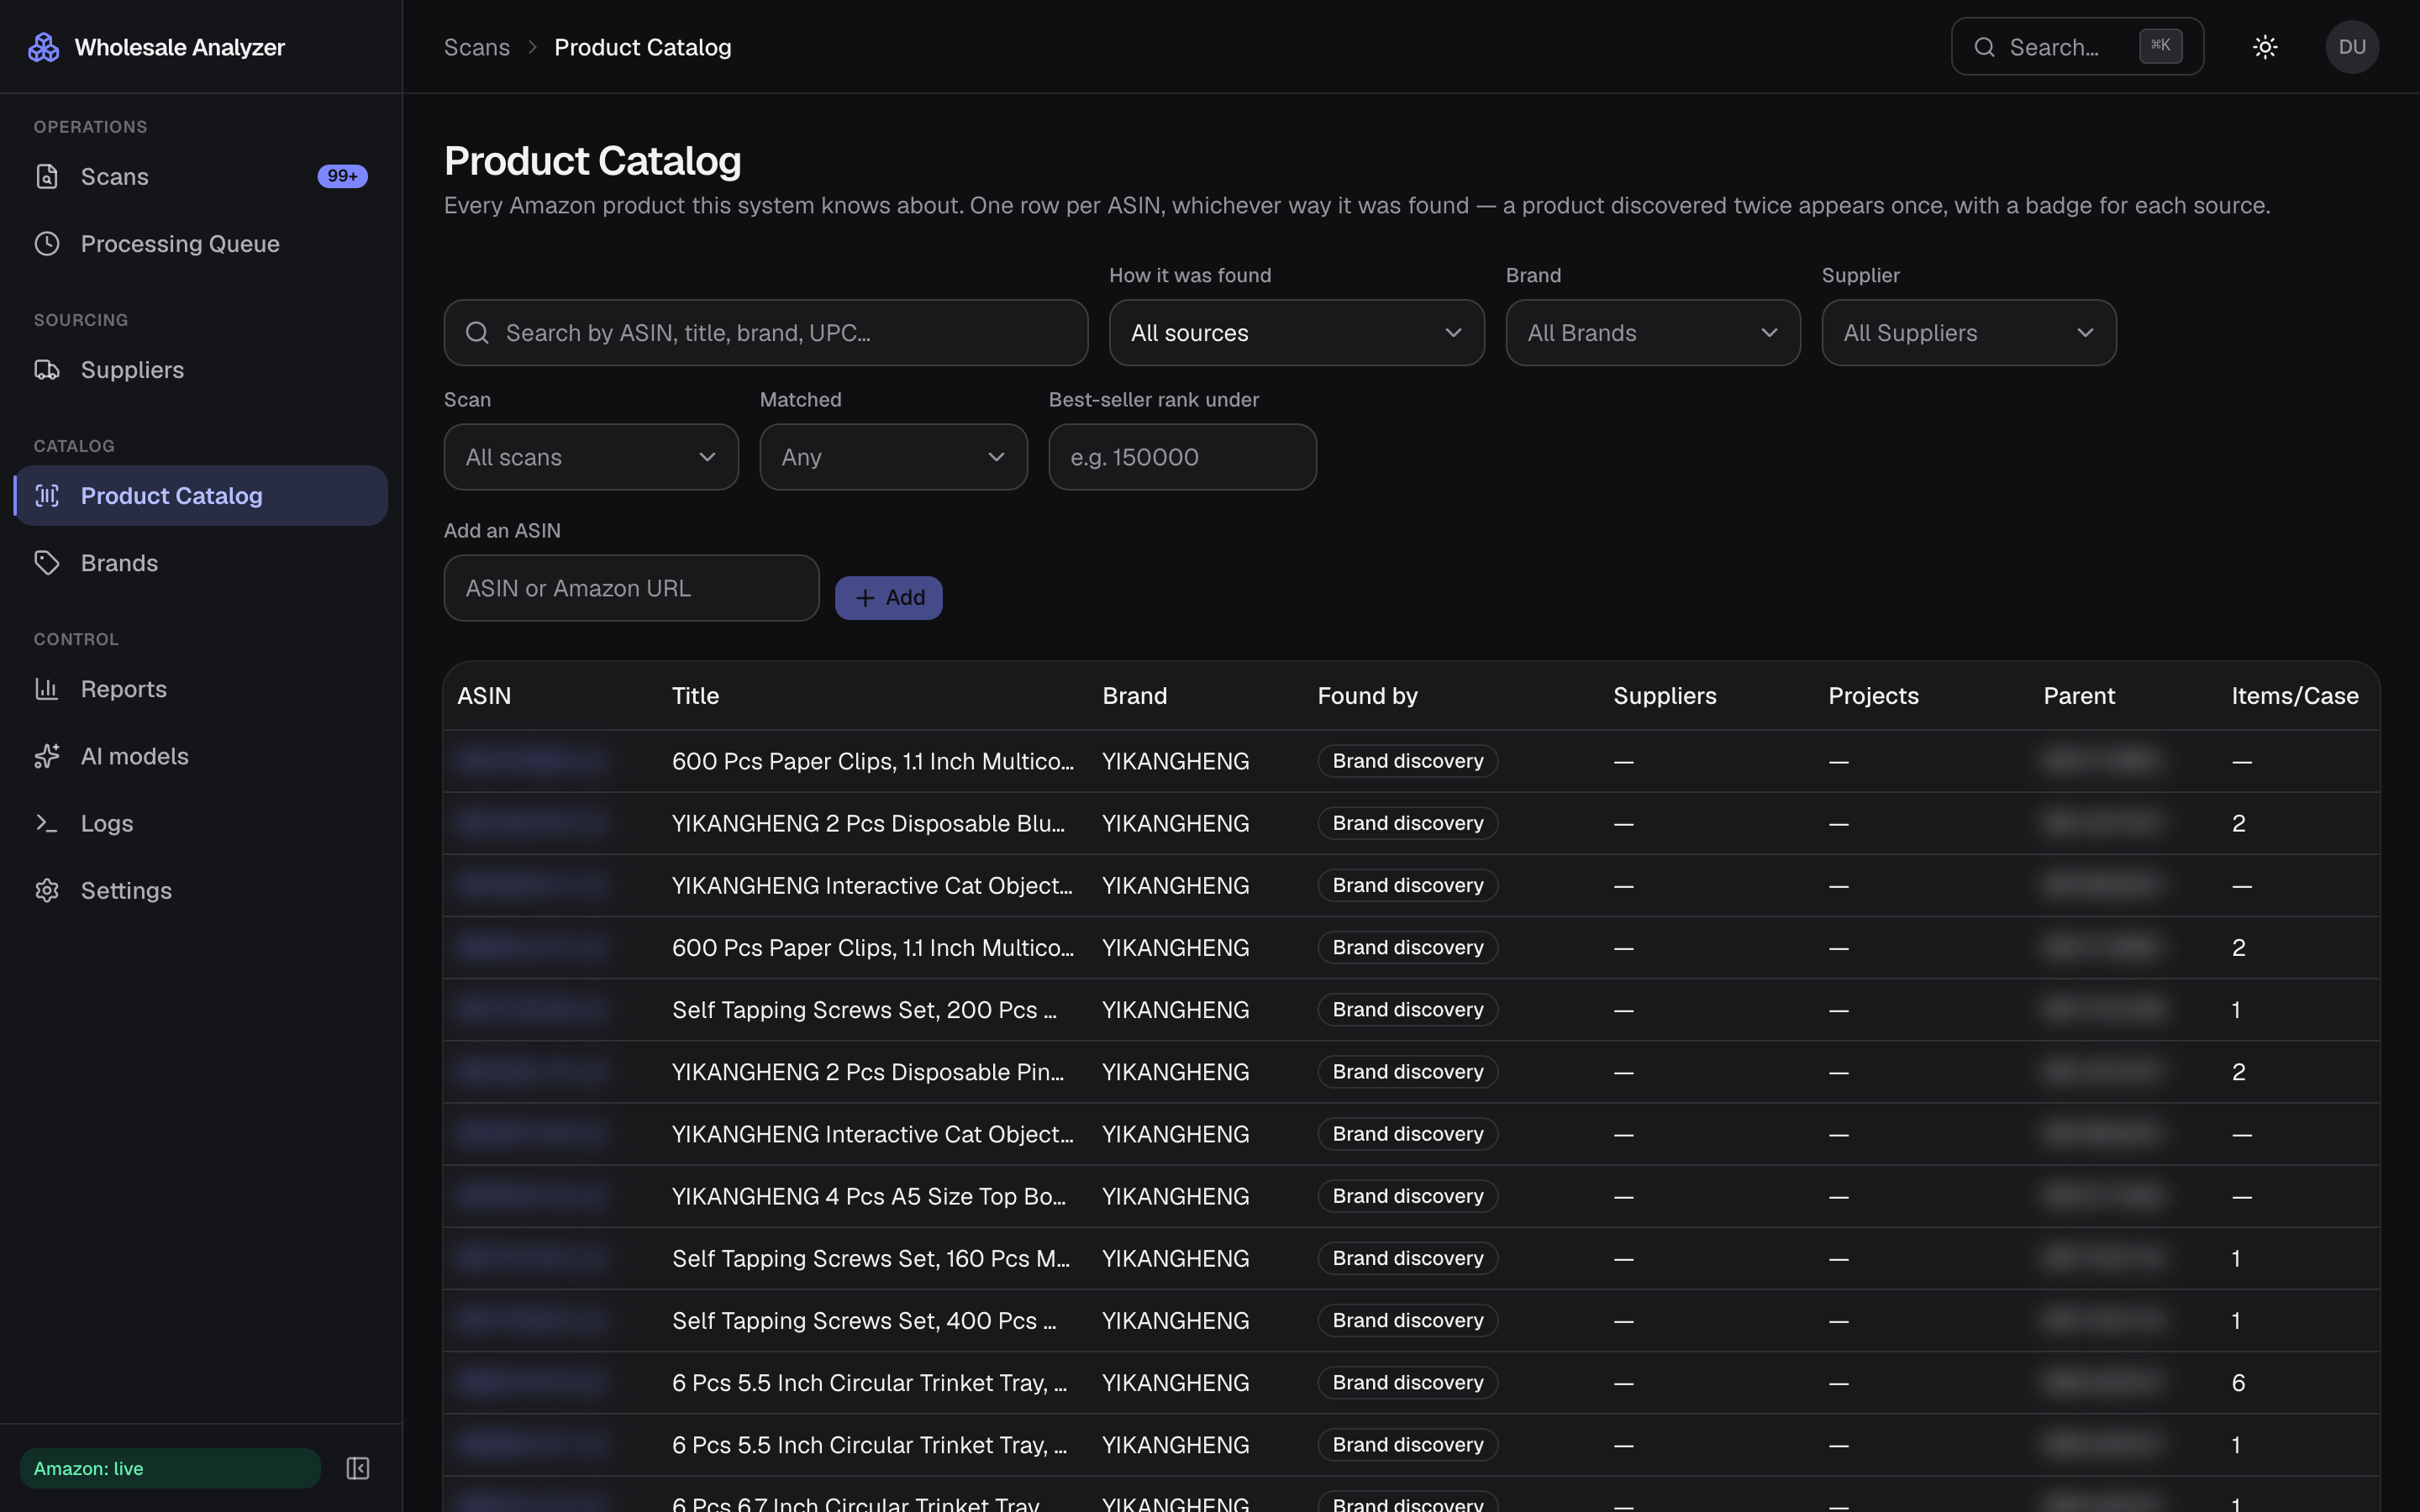Click the YIKANGHENG 4 Pcs A5 Size Top Bo... title
The height and width of the screenshot is (1512, 2420).
coord(869,1196)
